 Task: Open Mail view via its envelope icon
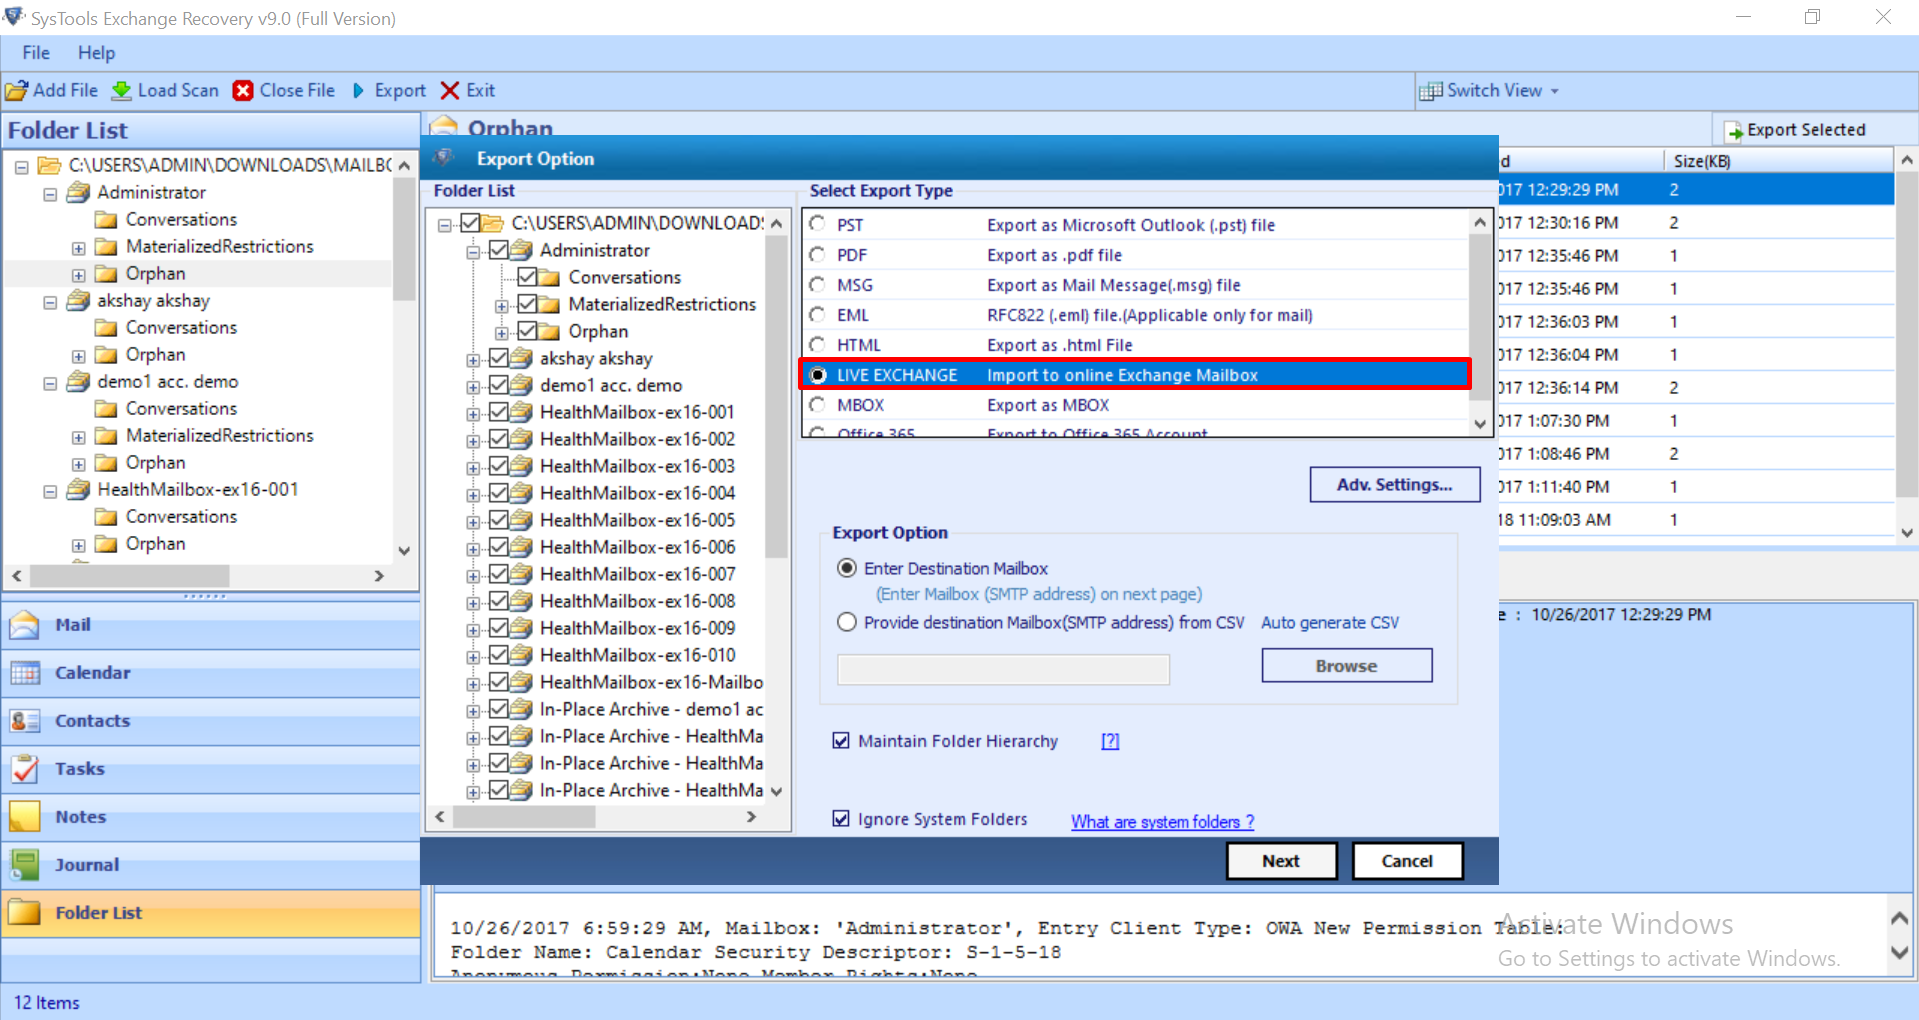(x=25, y=625)
